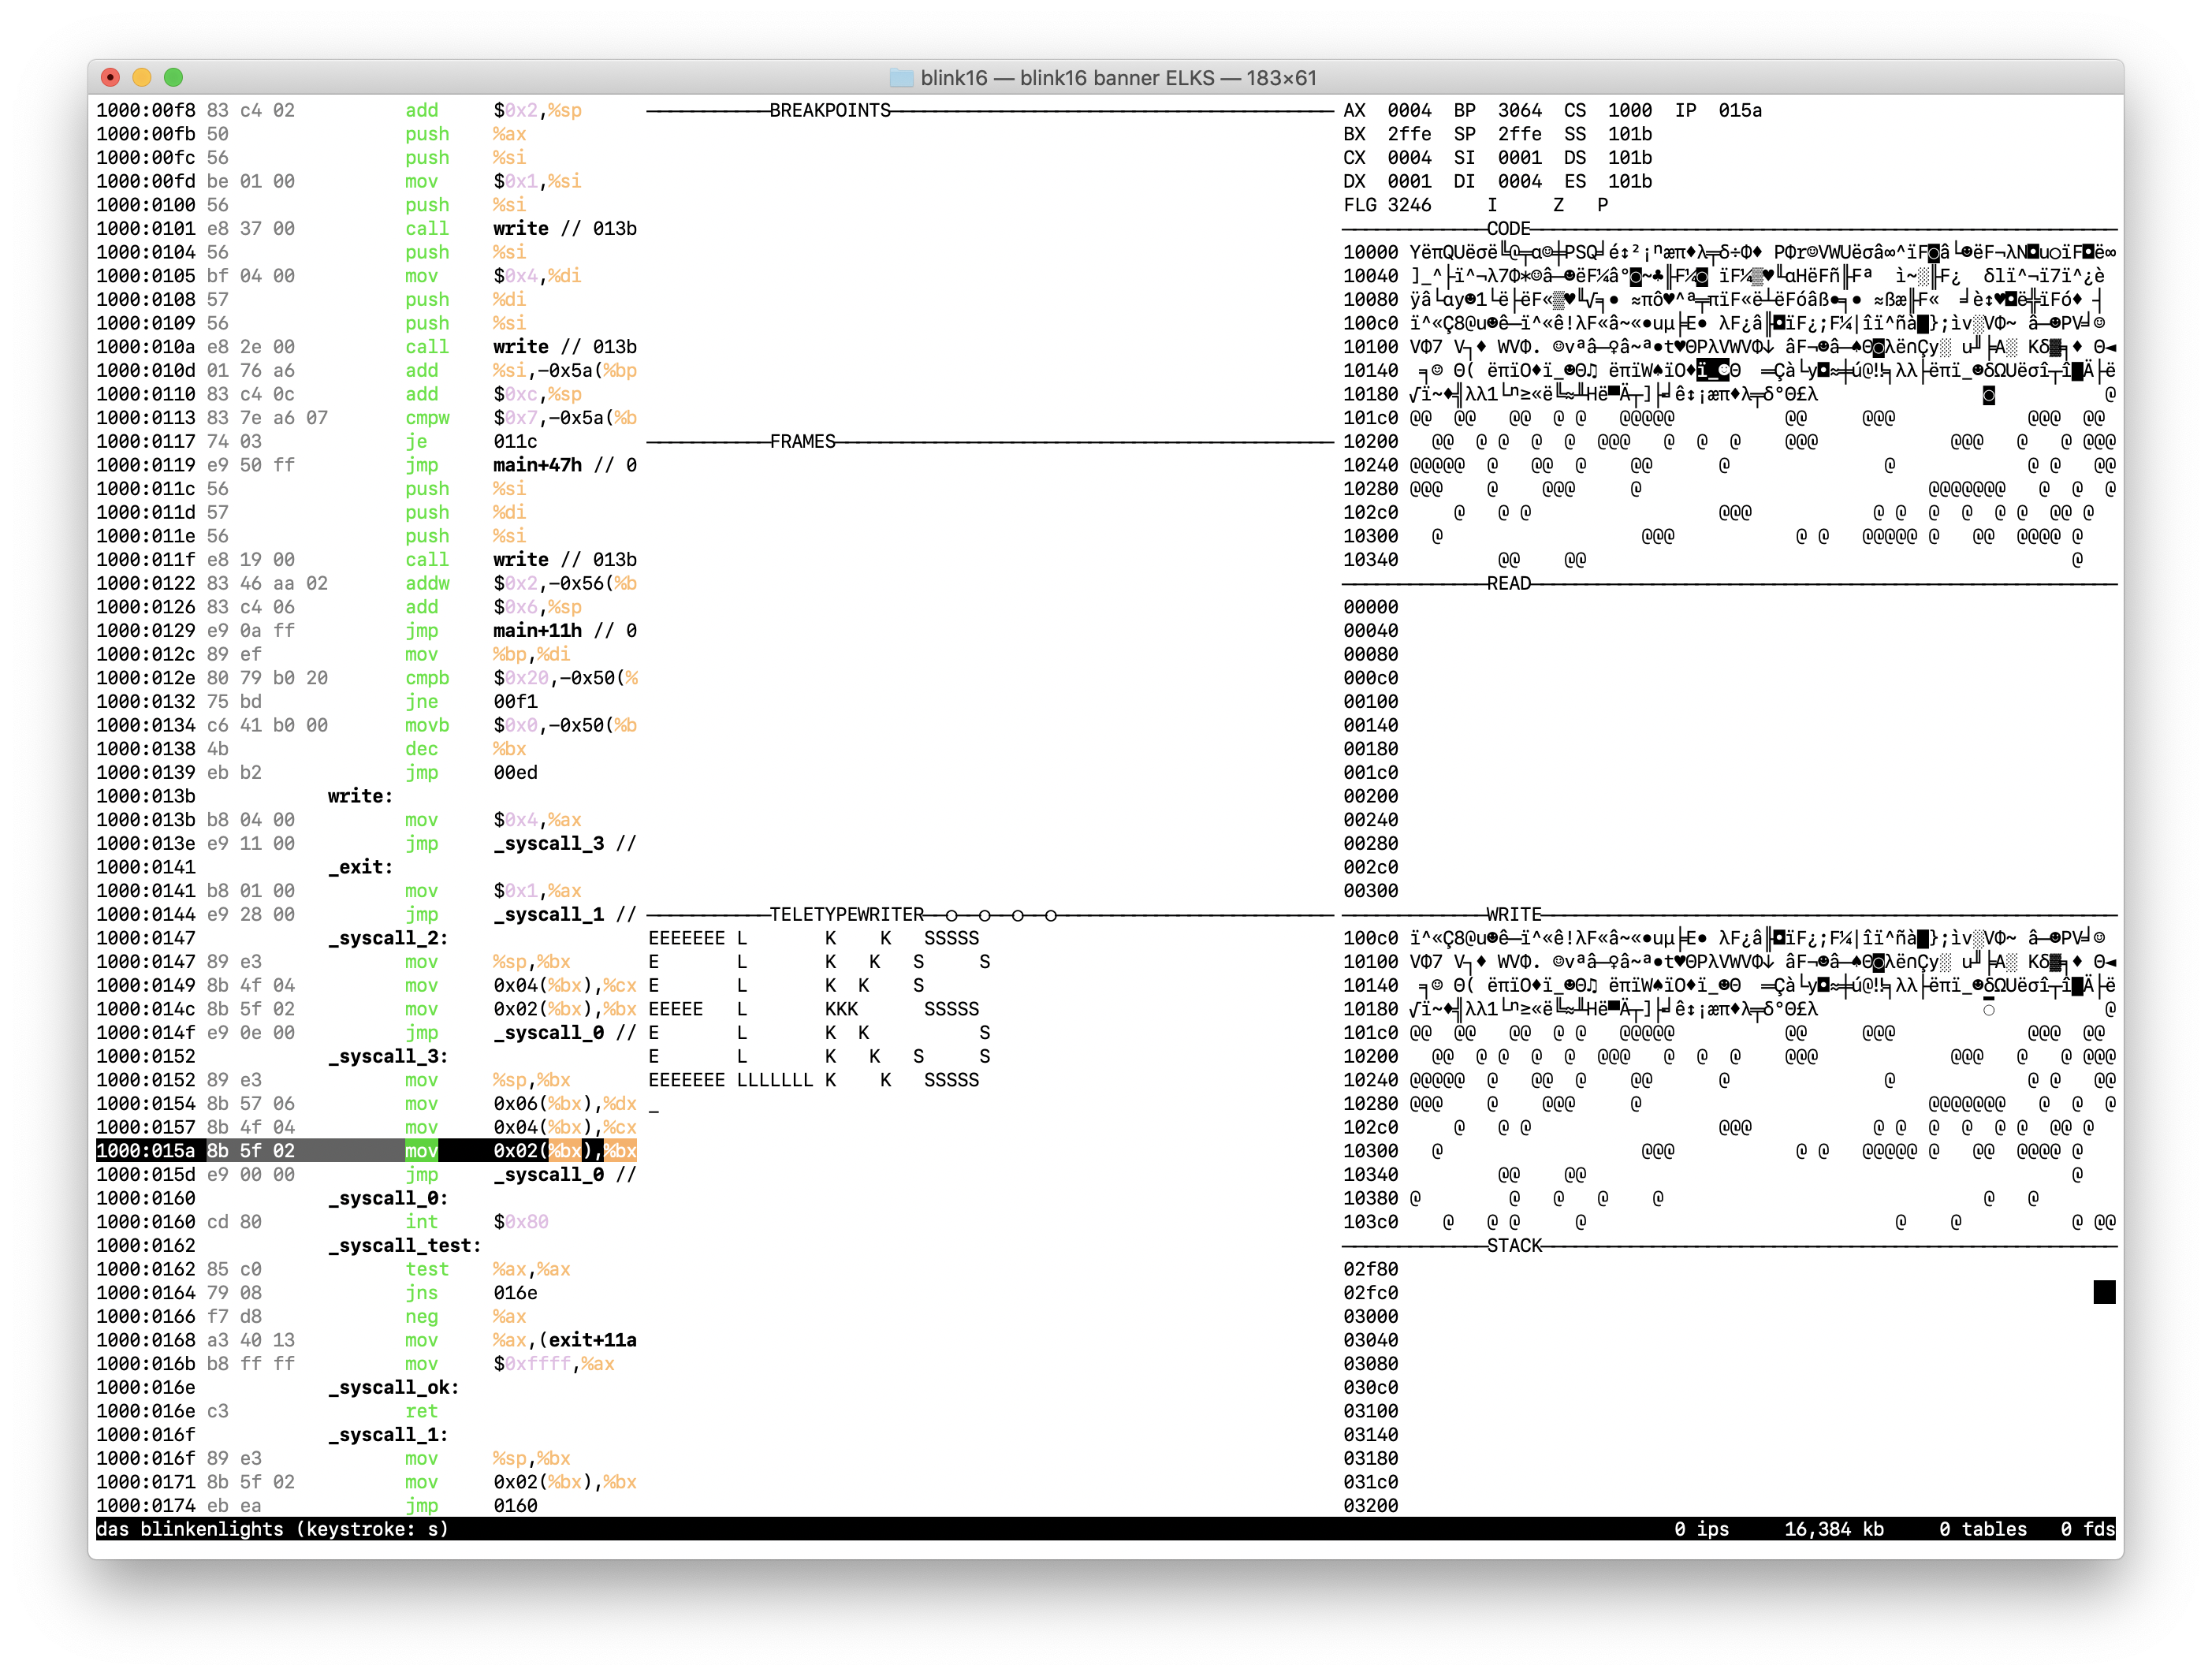The width and height of the screenshot is (2212, 1676).
Task: Click the WRITE memory panel header
Action: point(1513,914)
